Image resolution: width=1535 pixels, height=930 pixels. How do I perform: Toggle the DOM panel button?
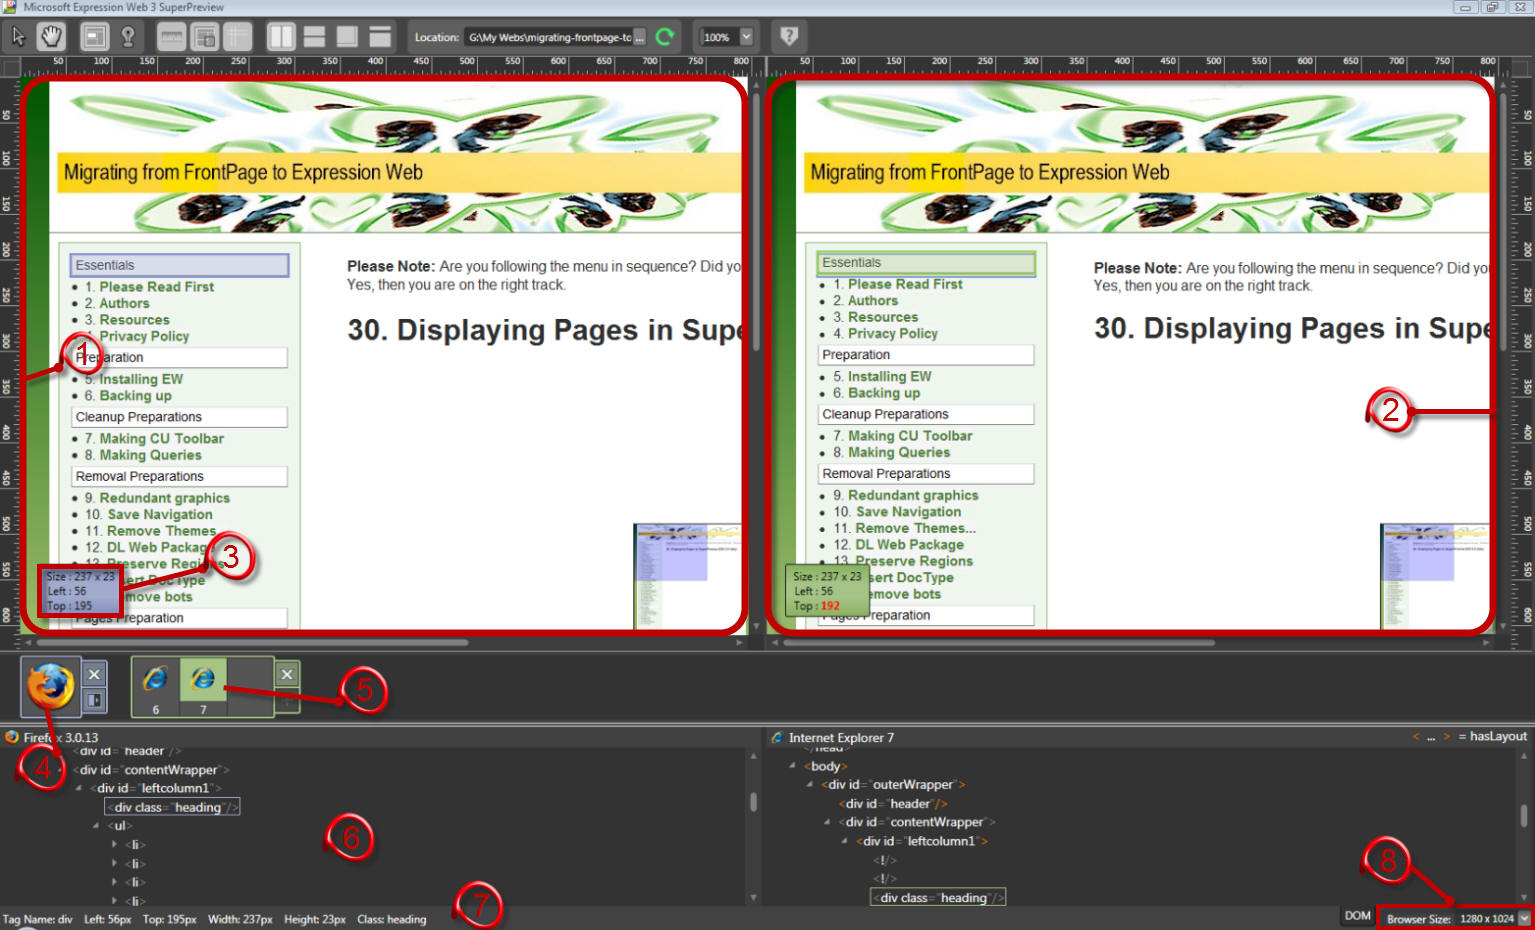pos(1357,916)
